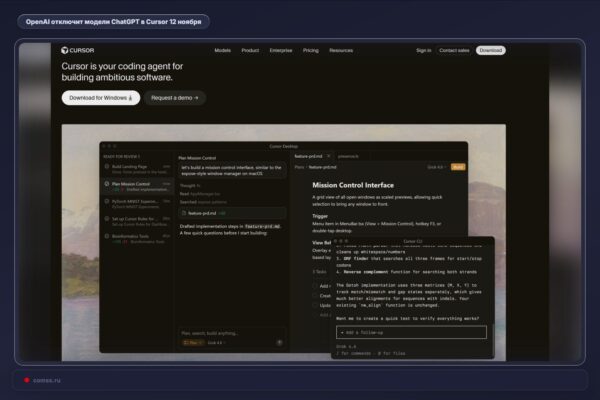Viewport: 600px width, 400px height.
Task: Click the headline about OpenAI and Cursor
Action: point(113,22)
